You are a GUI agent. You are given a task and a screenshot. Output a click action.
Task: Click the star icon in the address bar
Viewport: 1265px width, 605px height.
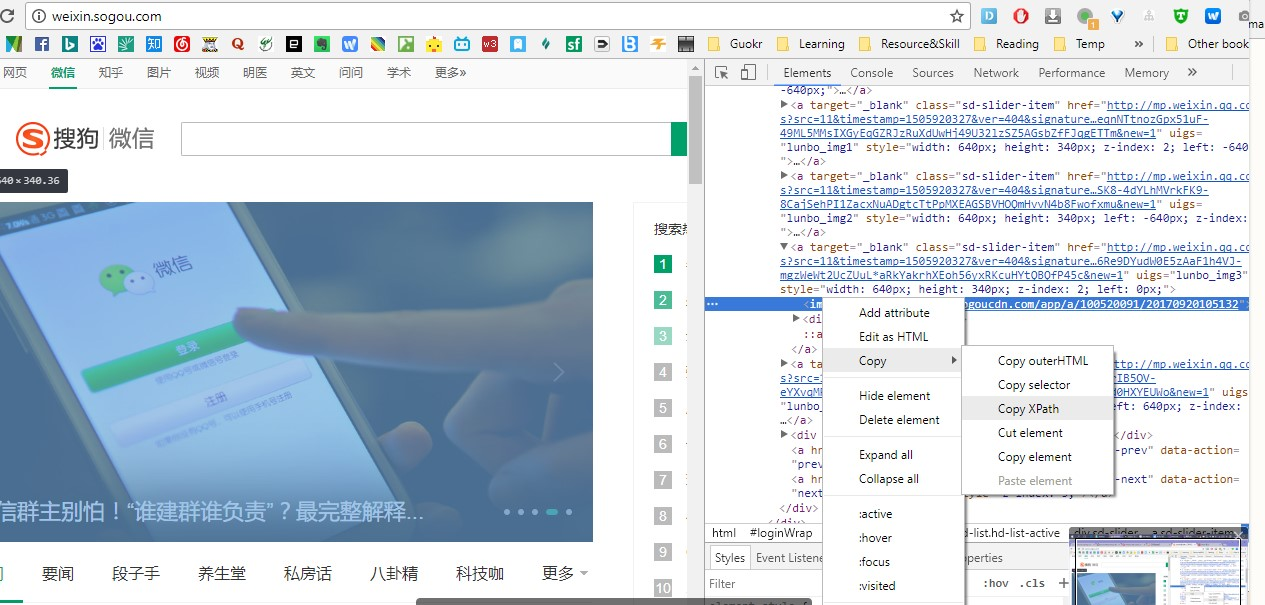coord(956,16)
